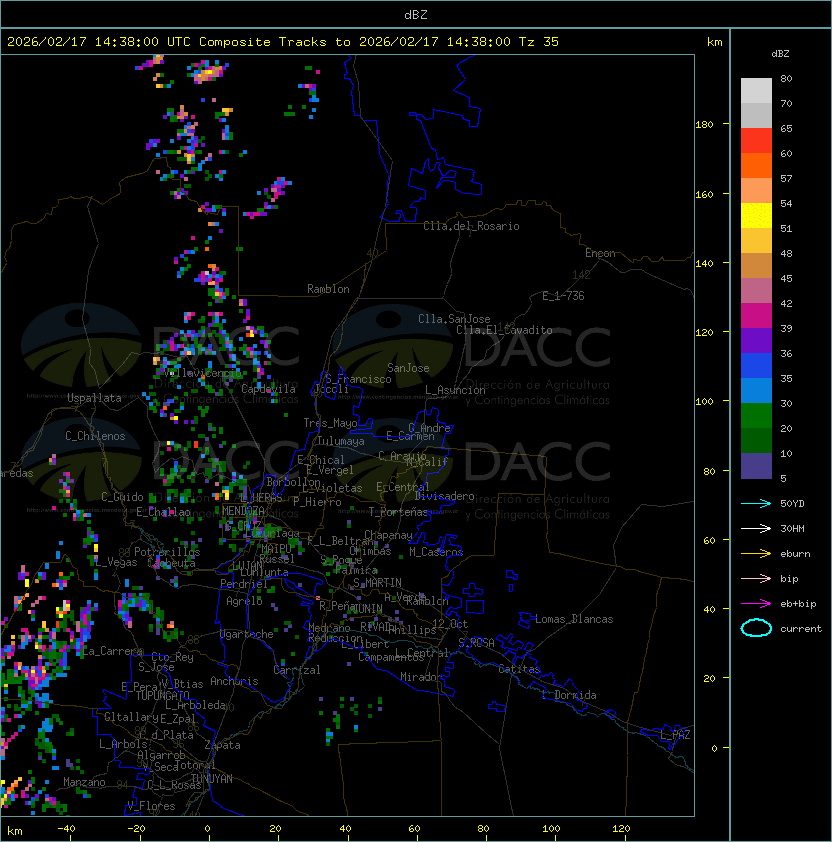The image size is (832, 842).
Task: Click the magenta eb+bip arrow icon
Action: coord(756,604)
